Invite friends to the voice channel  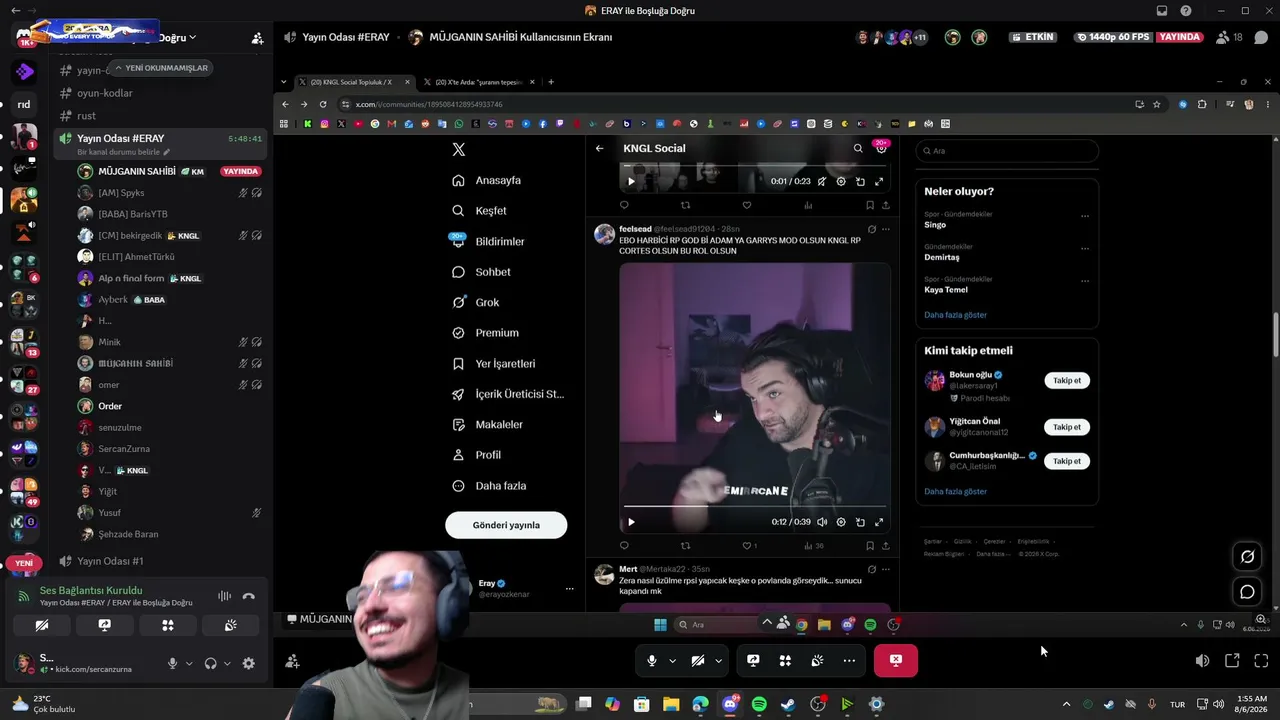(292, 661)
